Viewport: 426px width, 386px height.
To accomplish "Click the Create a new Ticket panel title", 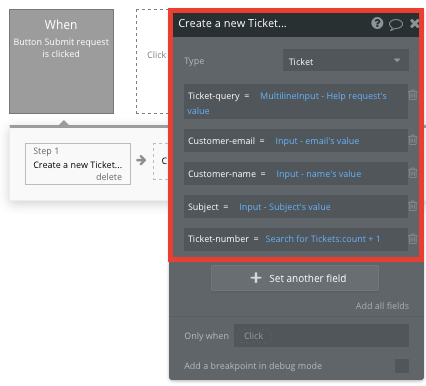I will click(x=232, y=23).
